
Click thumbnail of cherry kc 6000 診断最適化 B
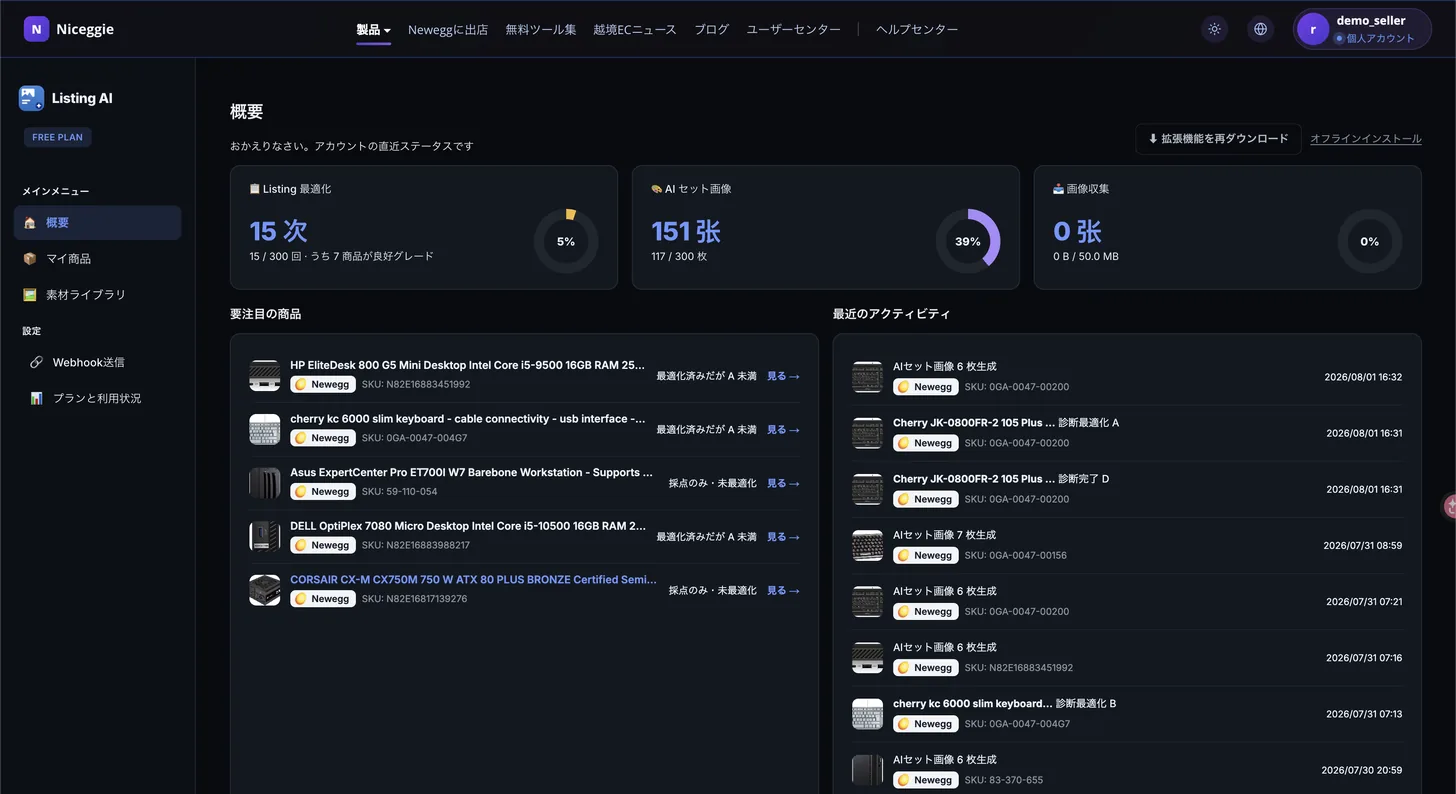(x=868, y=714)
